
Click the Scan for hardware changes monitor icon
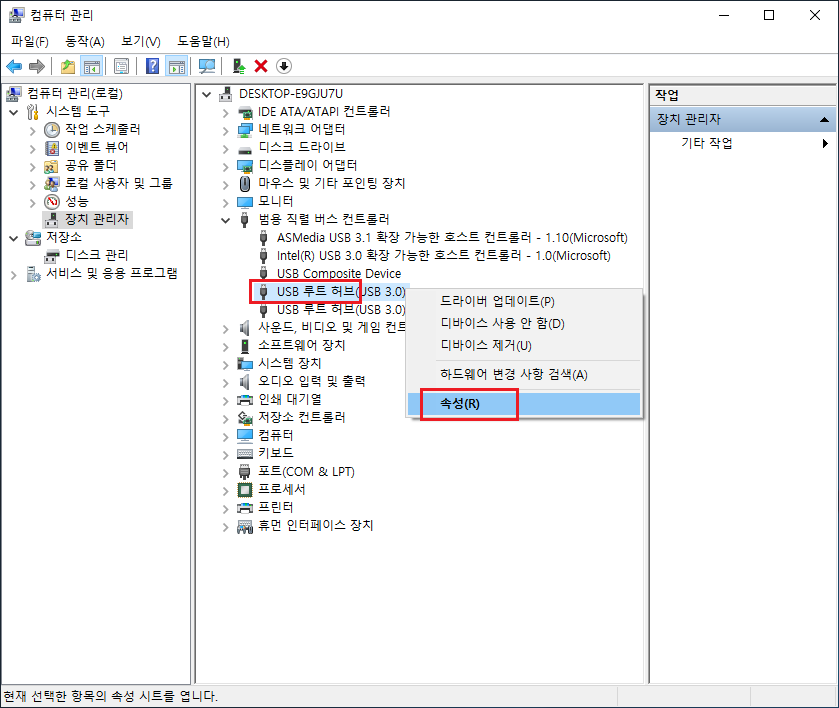(207, 66)
